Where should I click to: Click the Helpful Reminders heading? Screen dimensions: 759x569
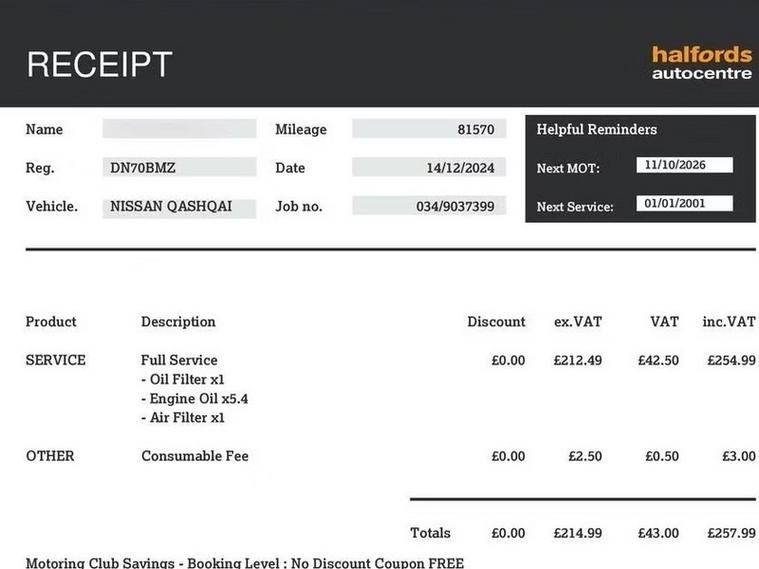click(x=596, y=130)
